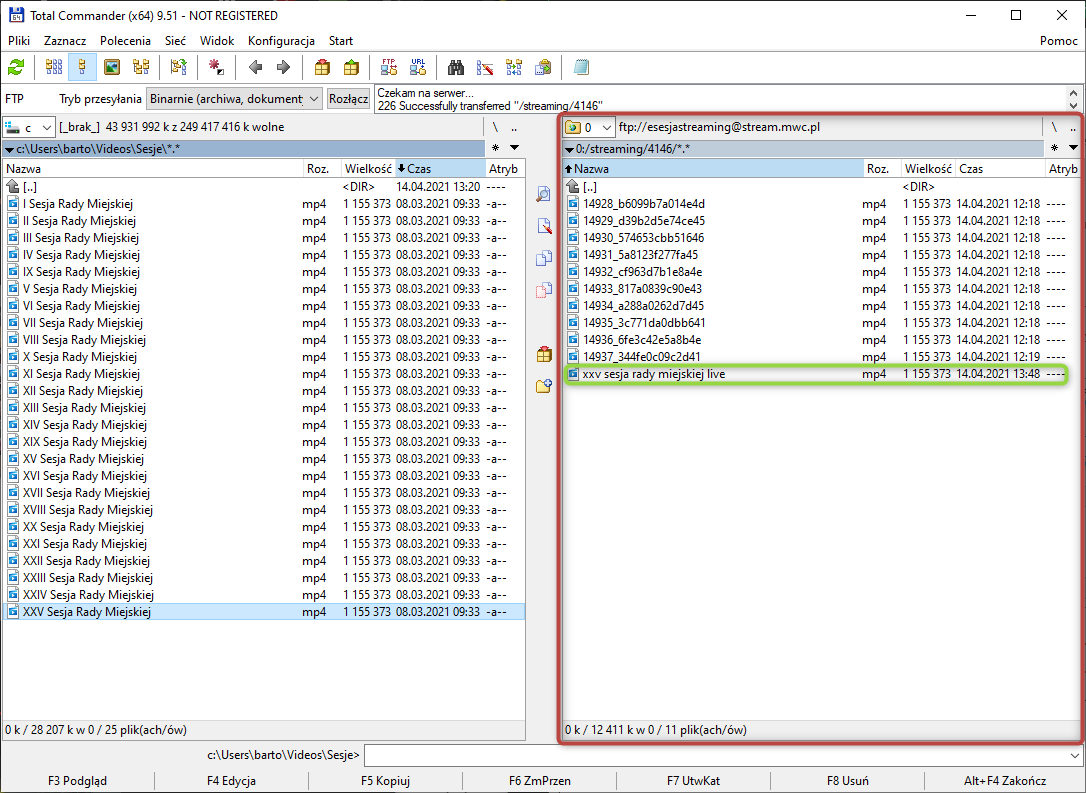Click the middle-bar view file magnifier icon
1086x793 pixels.
pos(544,194)
